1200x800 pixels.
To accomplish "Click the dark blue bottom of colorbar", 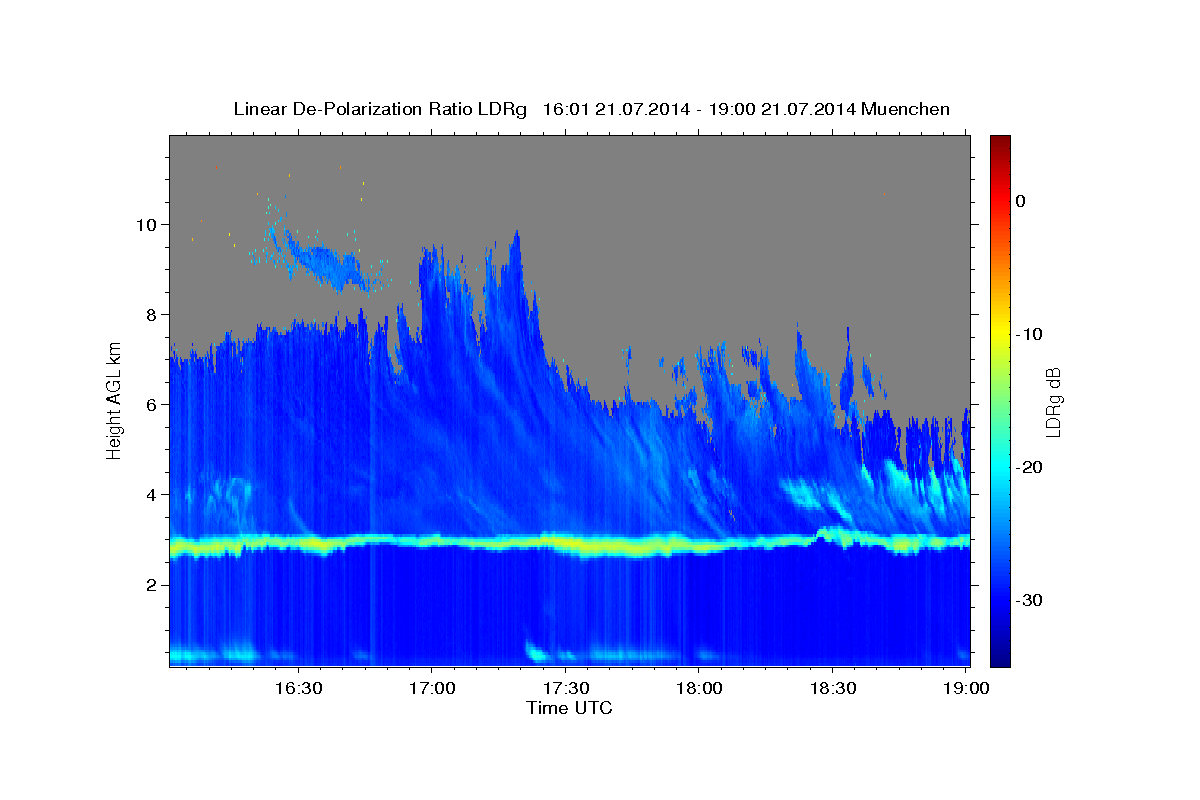I will (1000, 658).
